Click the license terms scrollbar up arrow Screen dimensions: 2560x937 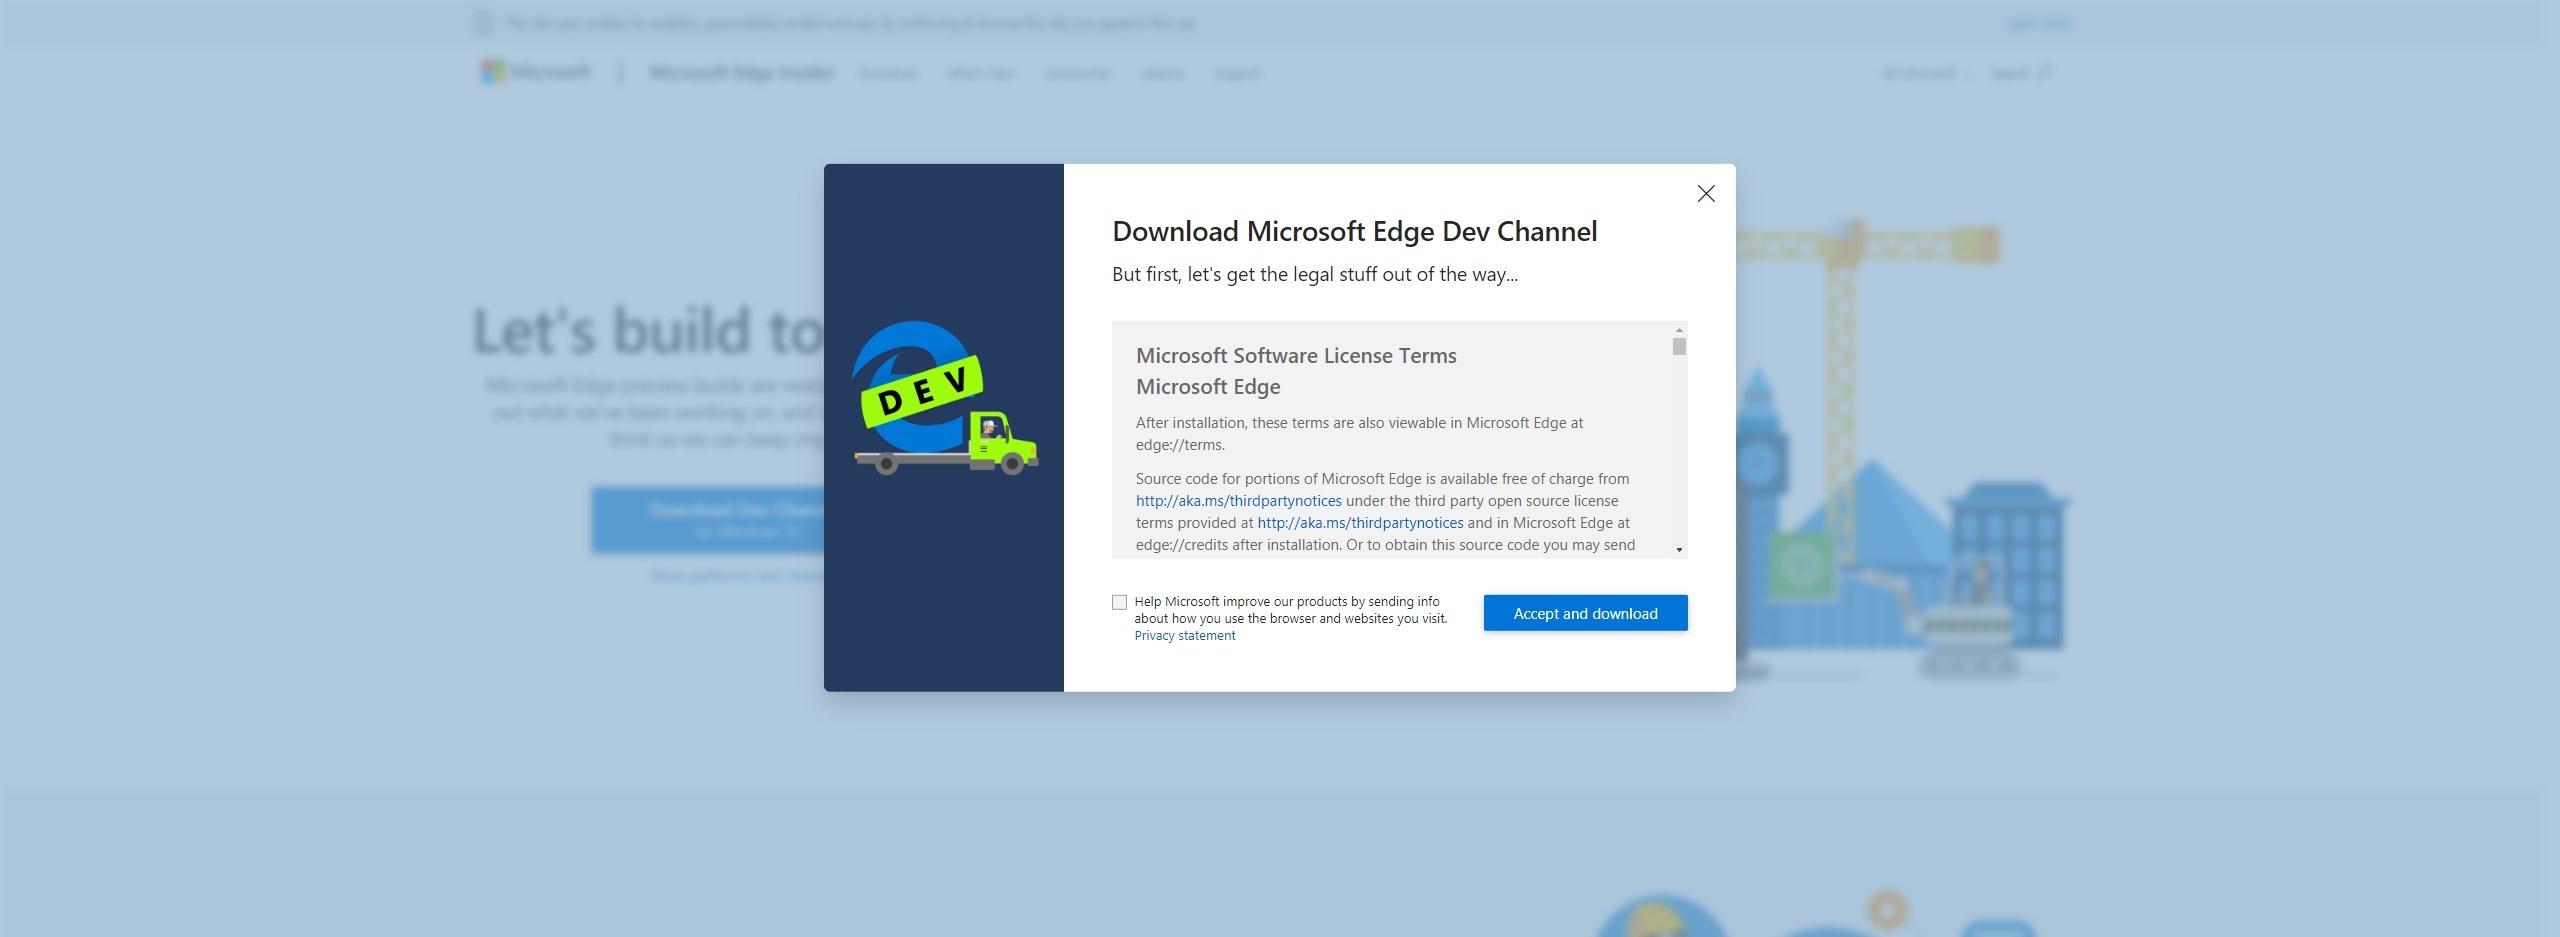point(1679,330)
